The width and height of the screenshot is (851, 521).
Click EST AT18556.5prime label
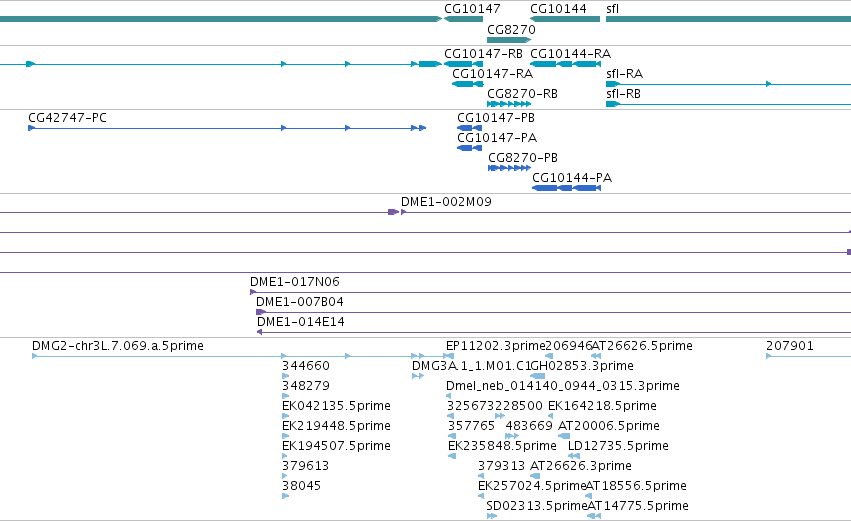coord(636,486)
